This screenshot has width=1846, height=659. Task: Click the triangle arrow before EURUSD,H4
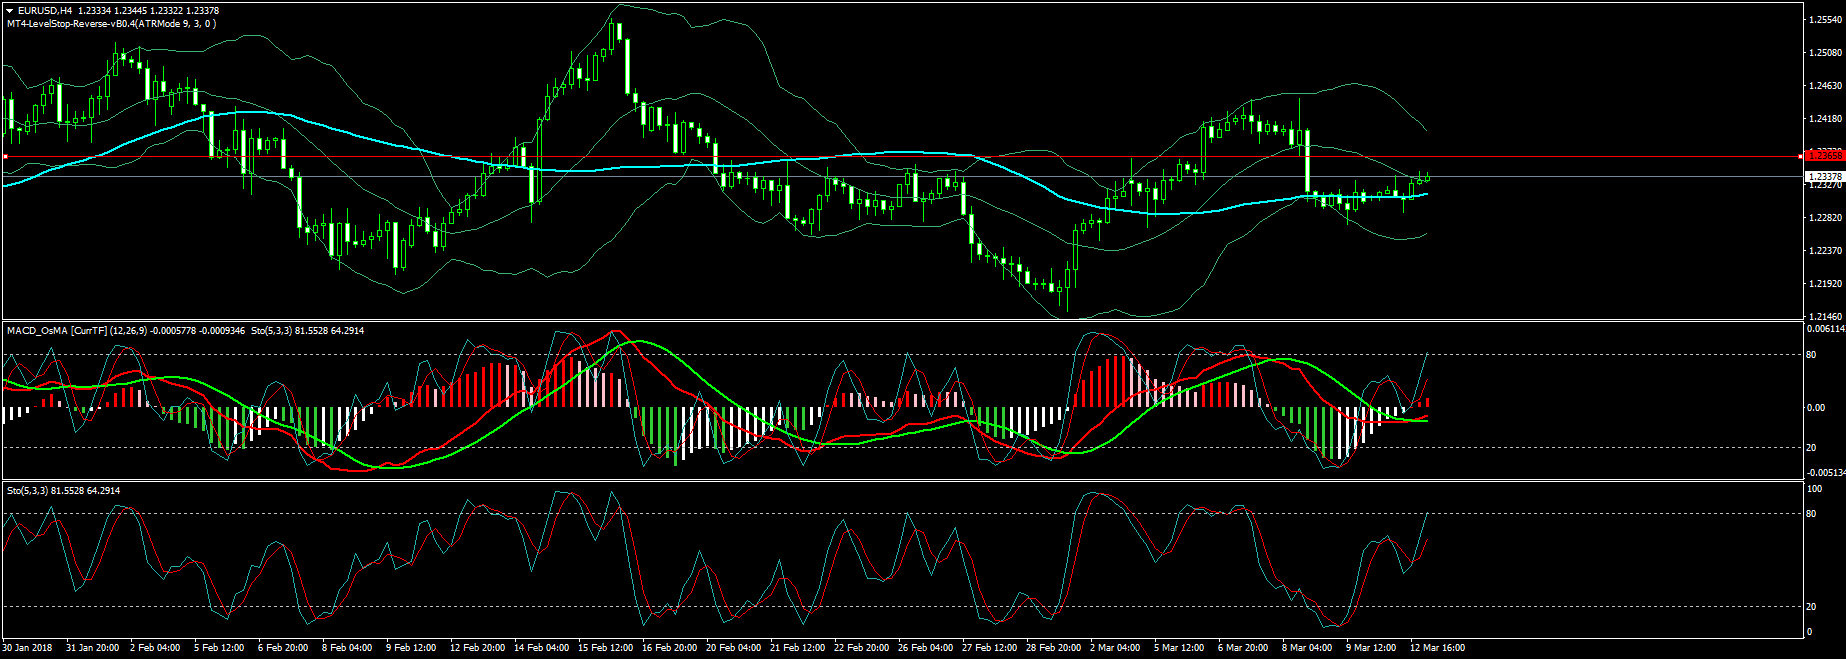point(10,11)
